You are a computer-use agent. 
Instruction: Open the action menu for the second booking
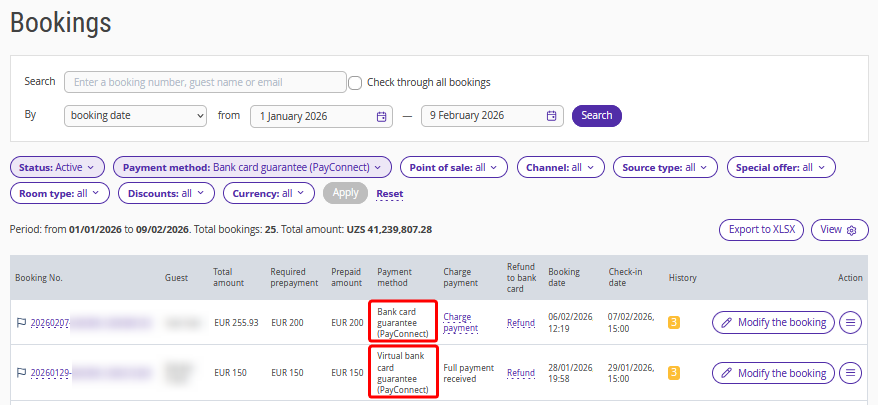[x=850, y=372]
